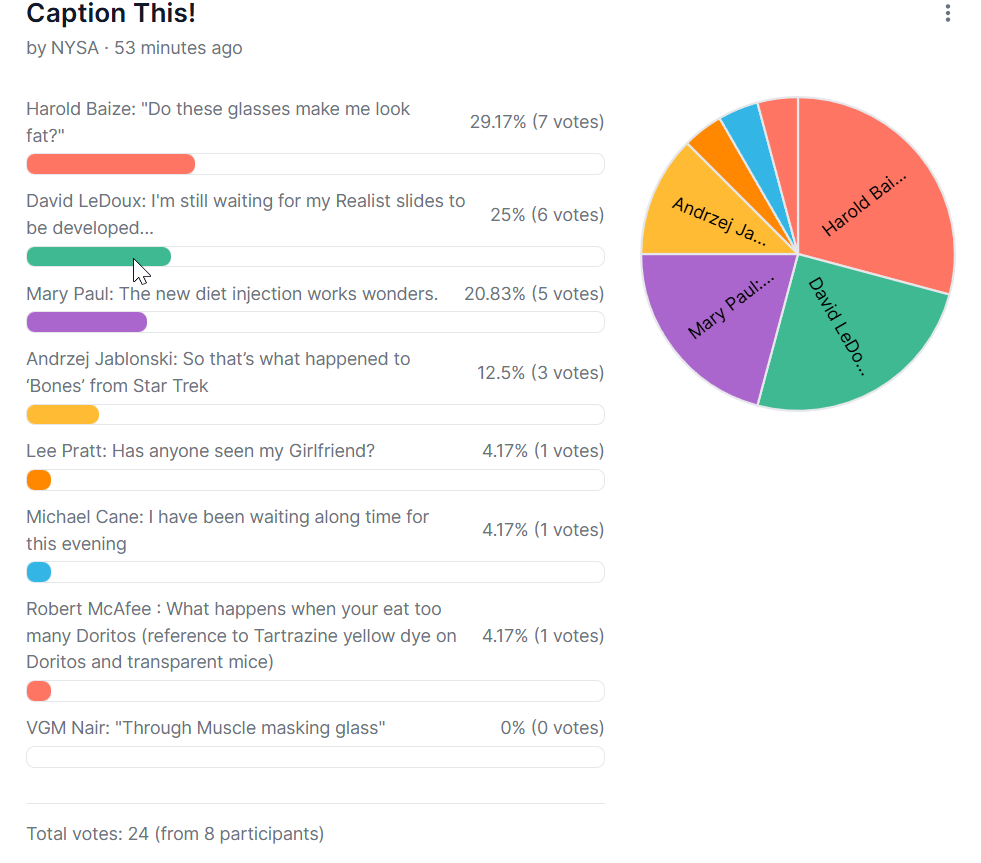Click Lee Pratt's orange vote bar

(x=39, y=480)
